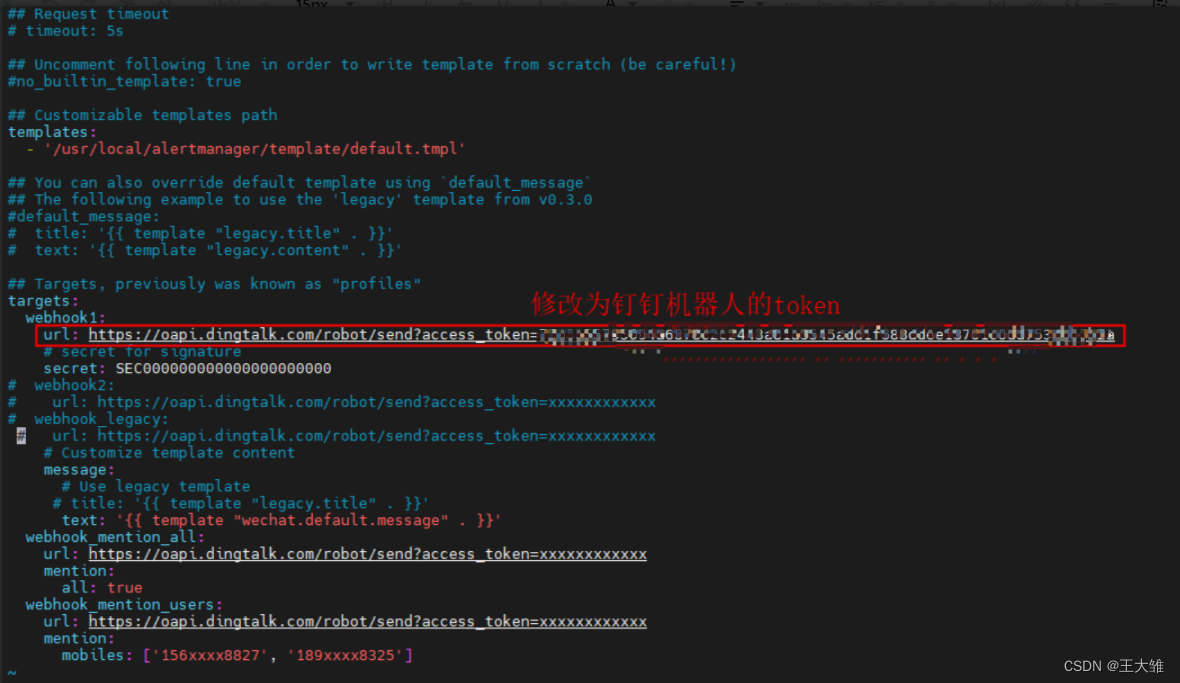The height and width of the screenshot is (683, 1180).
Task: Click the '## Request timeout' comment line
Action: [88, 14]
